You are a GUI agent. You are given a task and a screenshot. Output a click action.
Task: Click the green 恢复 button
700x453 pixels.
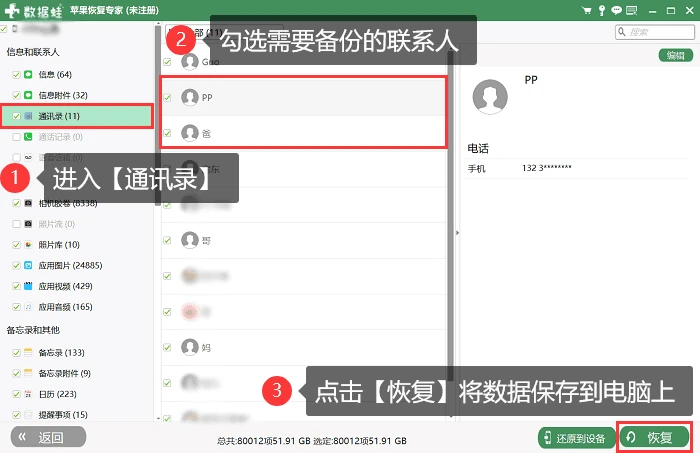tap(654, 437)
